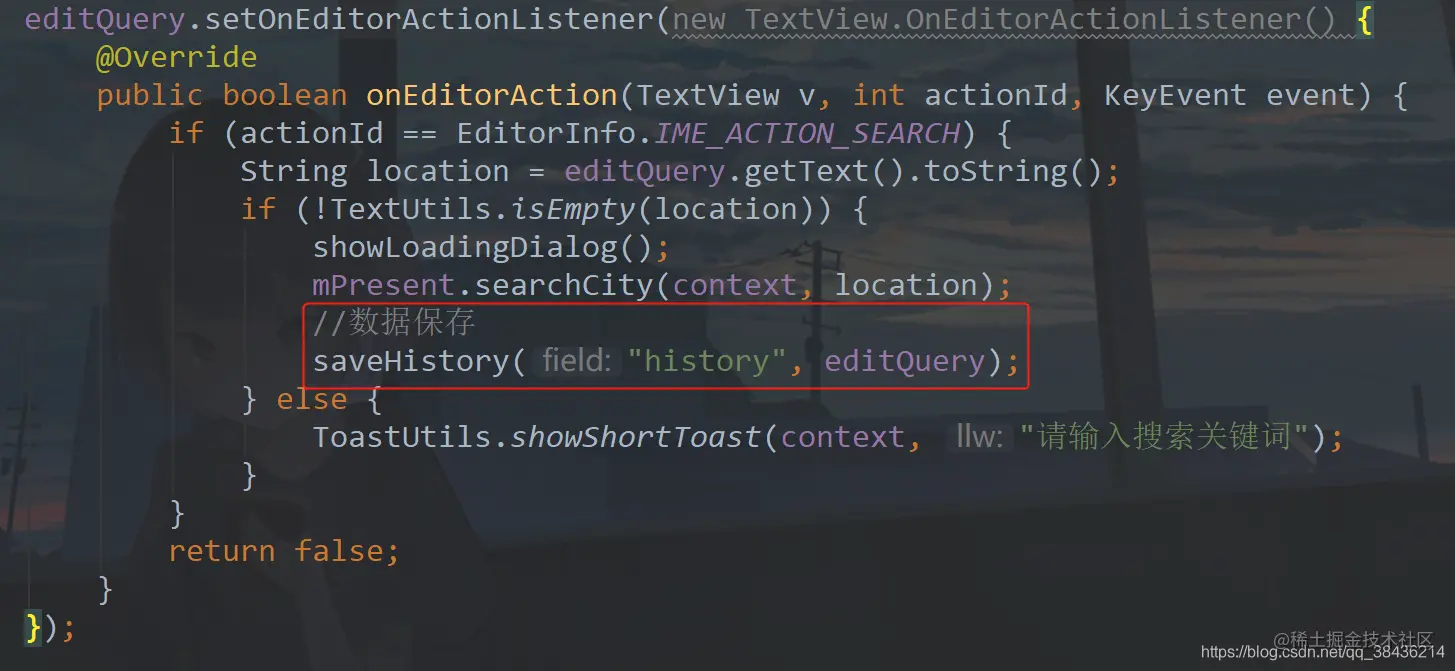Click the getText() call

tap(822, 171)
